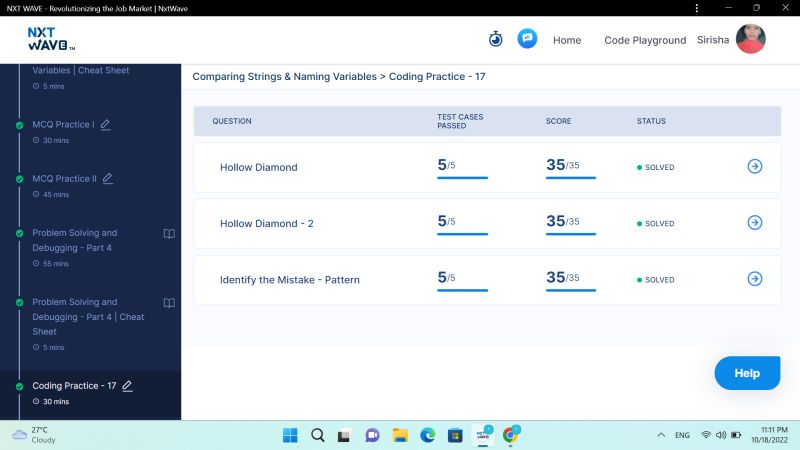Click Sirisha profile picture avatar
This screenshot has width=800, height=450.
click(x=750, y=39)
